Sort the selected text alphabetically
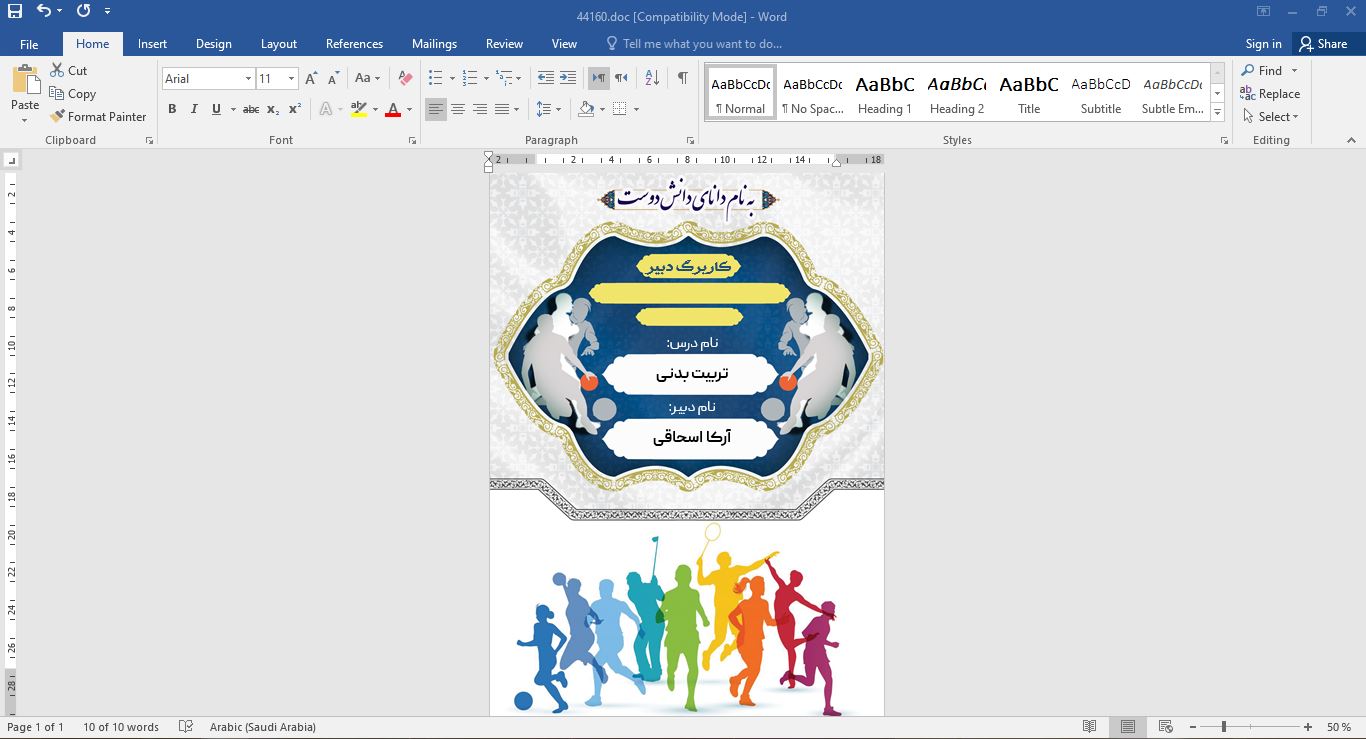This screenshot has width=1366, height=739. pyautogui.click(x=652, y=78)
